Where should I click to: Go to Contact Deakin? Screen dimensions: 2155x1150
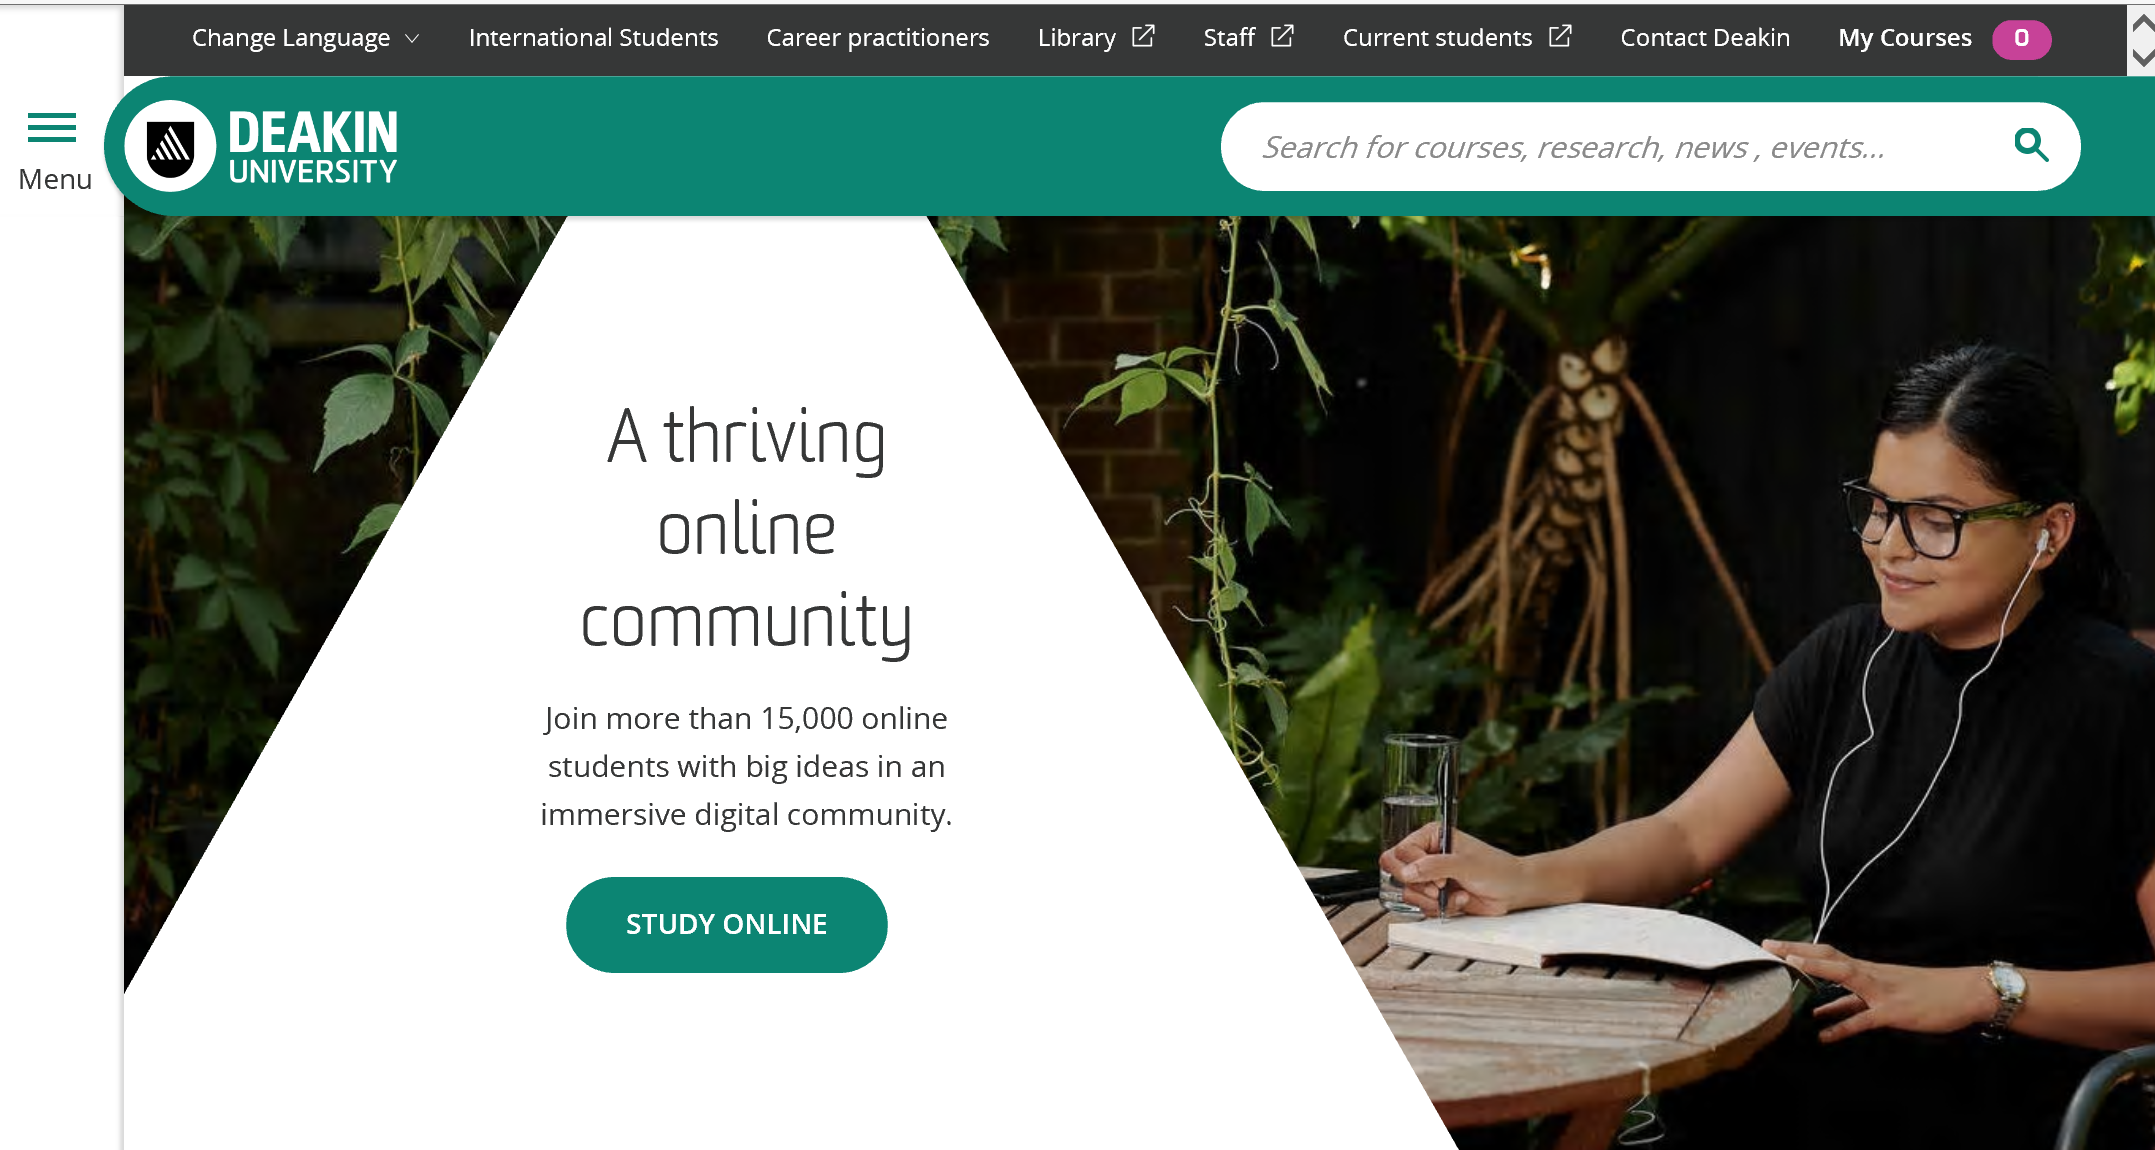click(1705, 38)
